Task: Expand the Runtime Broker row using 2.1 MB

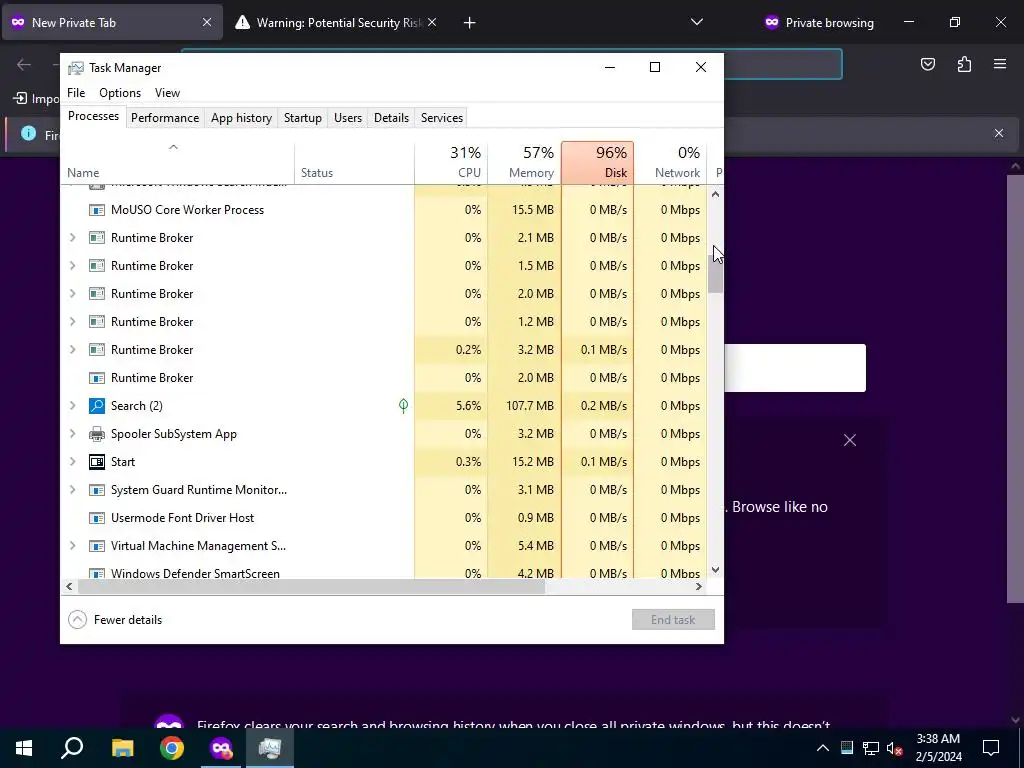Action: [72, 238]
